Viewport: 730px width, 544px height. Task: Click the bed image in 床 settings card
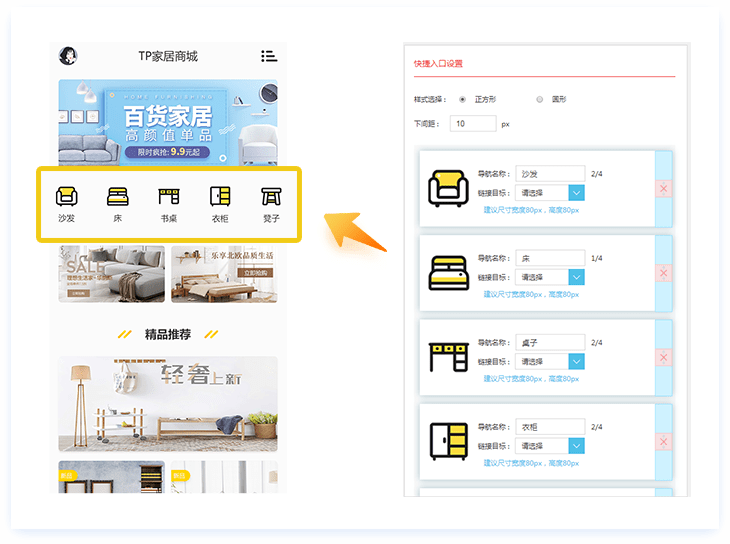448,273
